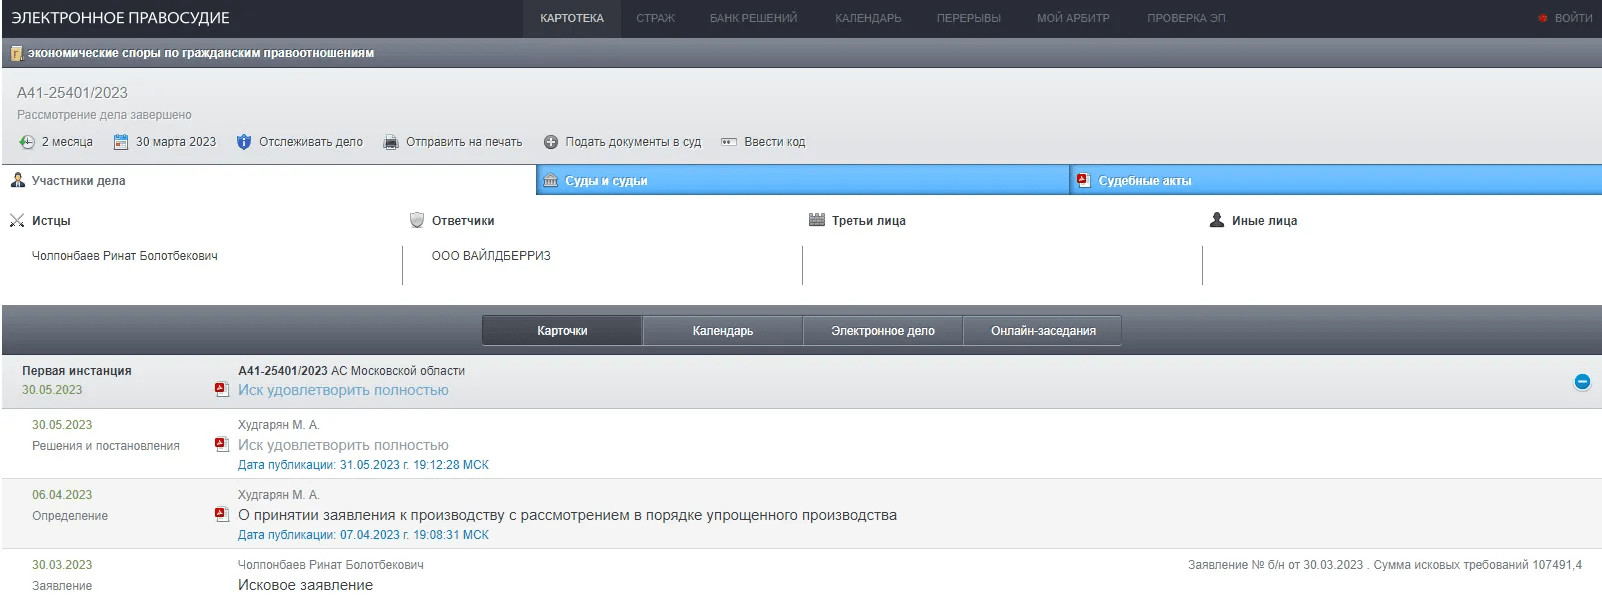Click the clock icon next to 2 месяца

(x=27, y=142)
